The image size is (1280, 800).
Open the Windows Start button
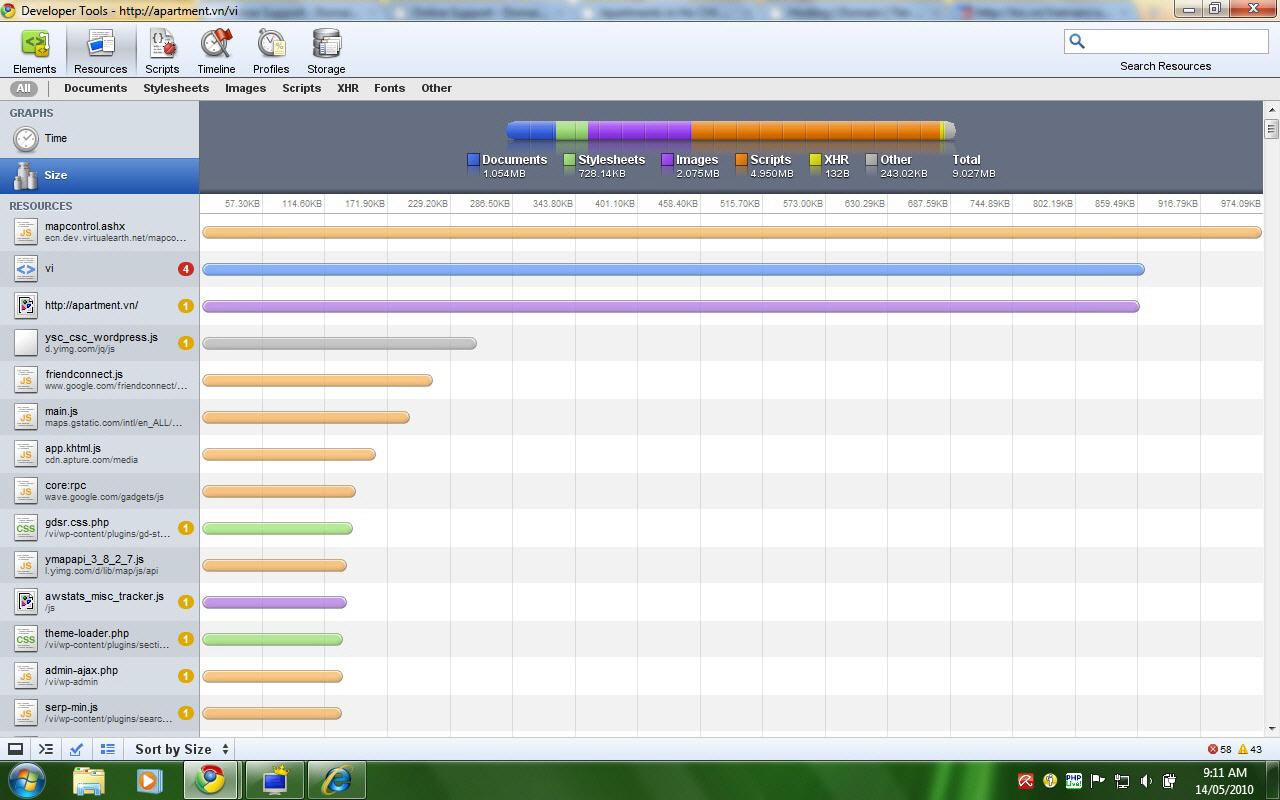click(25, 779)
